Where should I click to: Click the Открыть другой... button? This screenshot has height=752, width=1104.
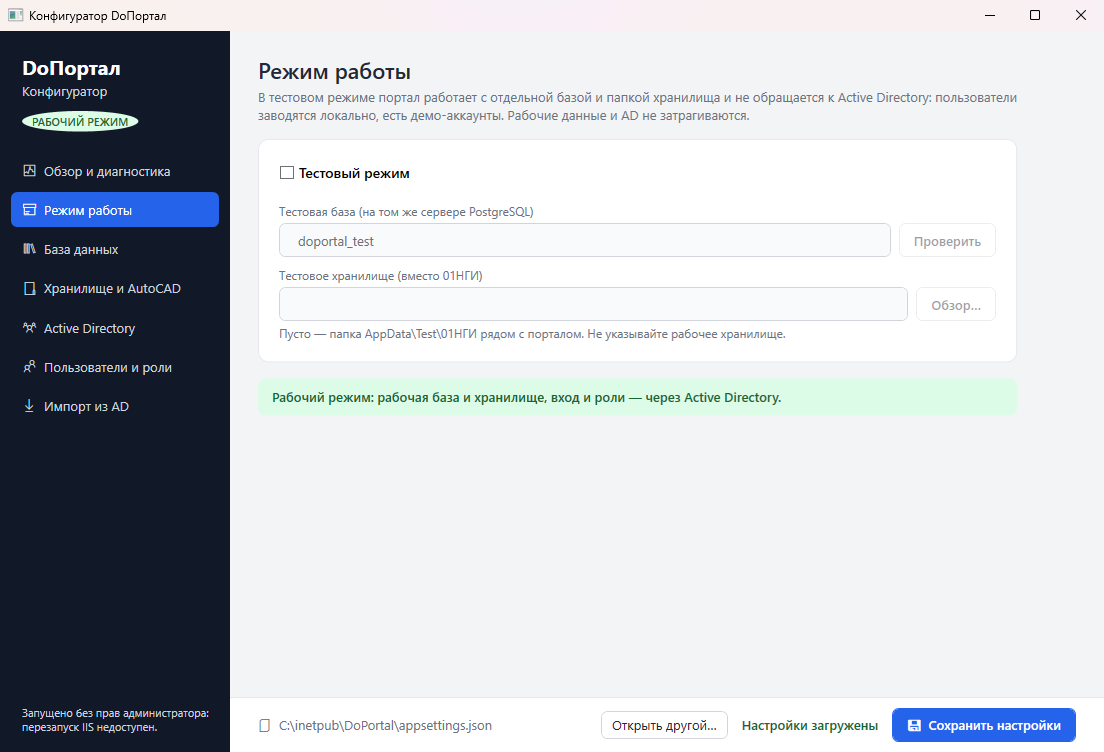coord(664,725)
